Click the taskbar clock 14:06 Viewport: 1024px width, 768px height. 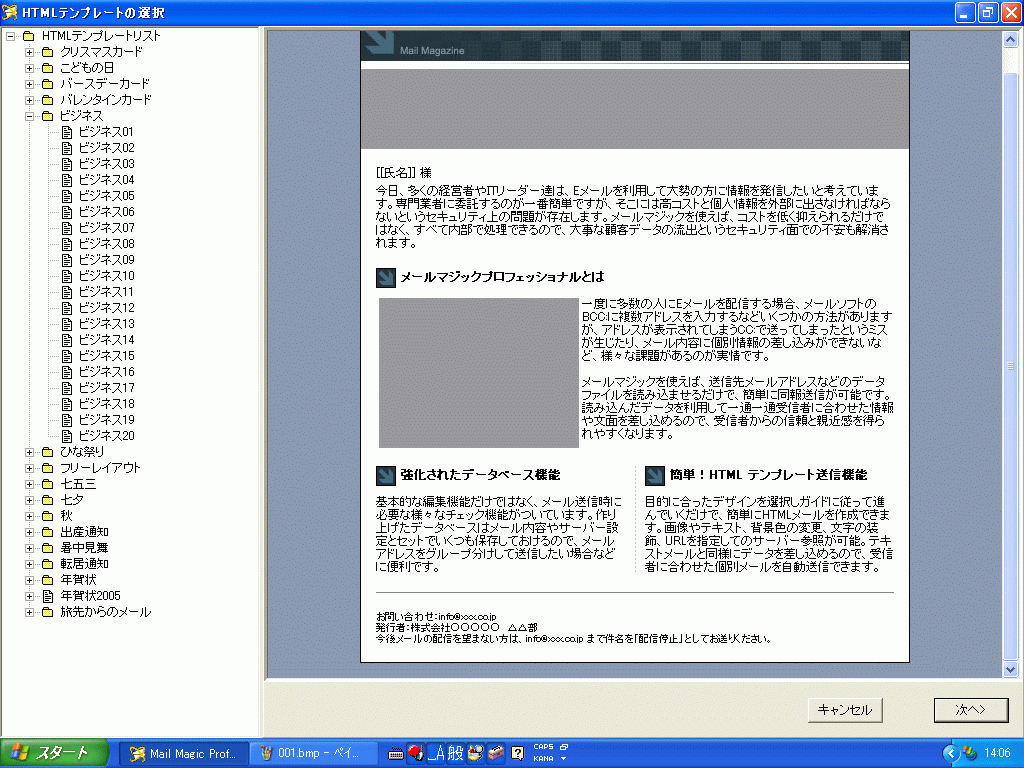(997, 754)
